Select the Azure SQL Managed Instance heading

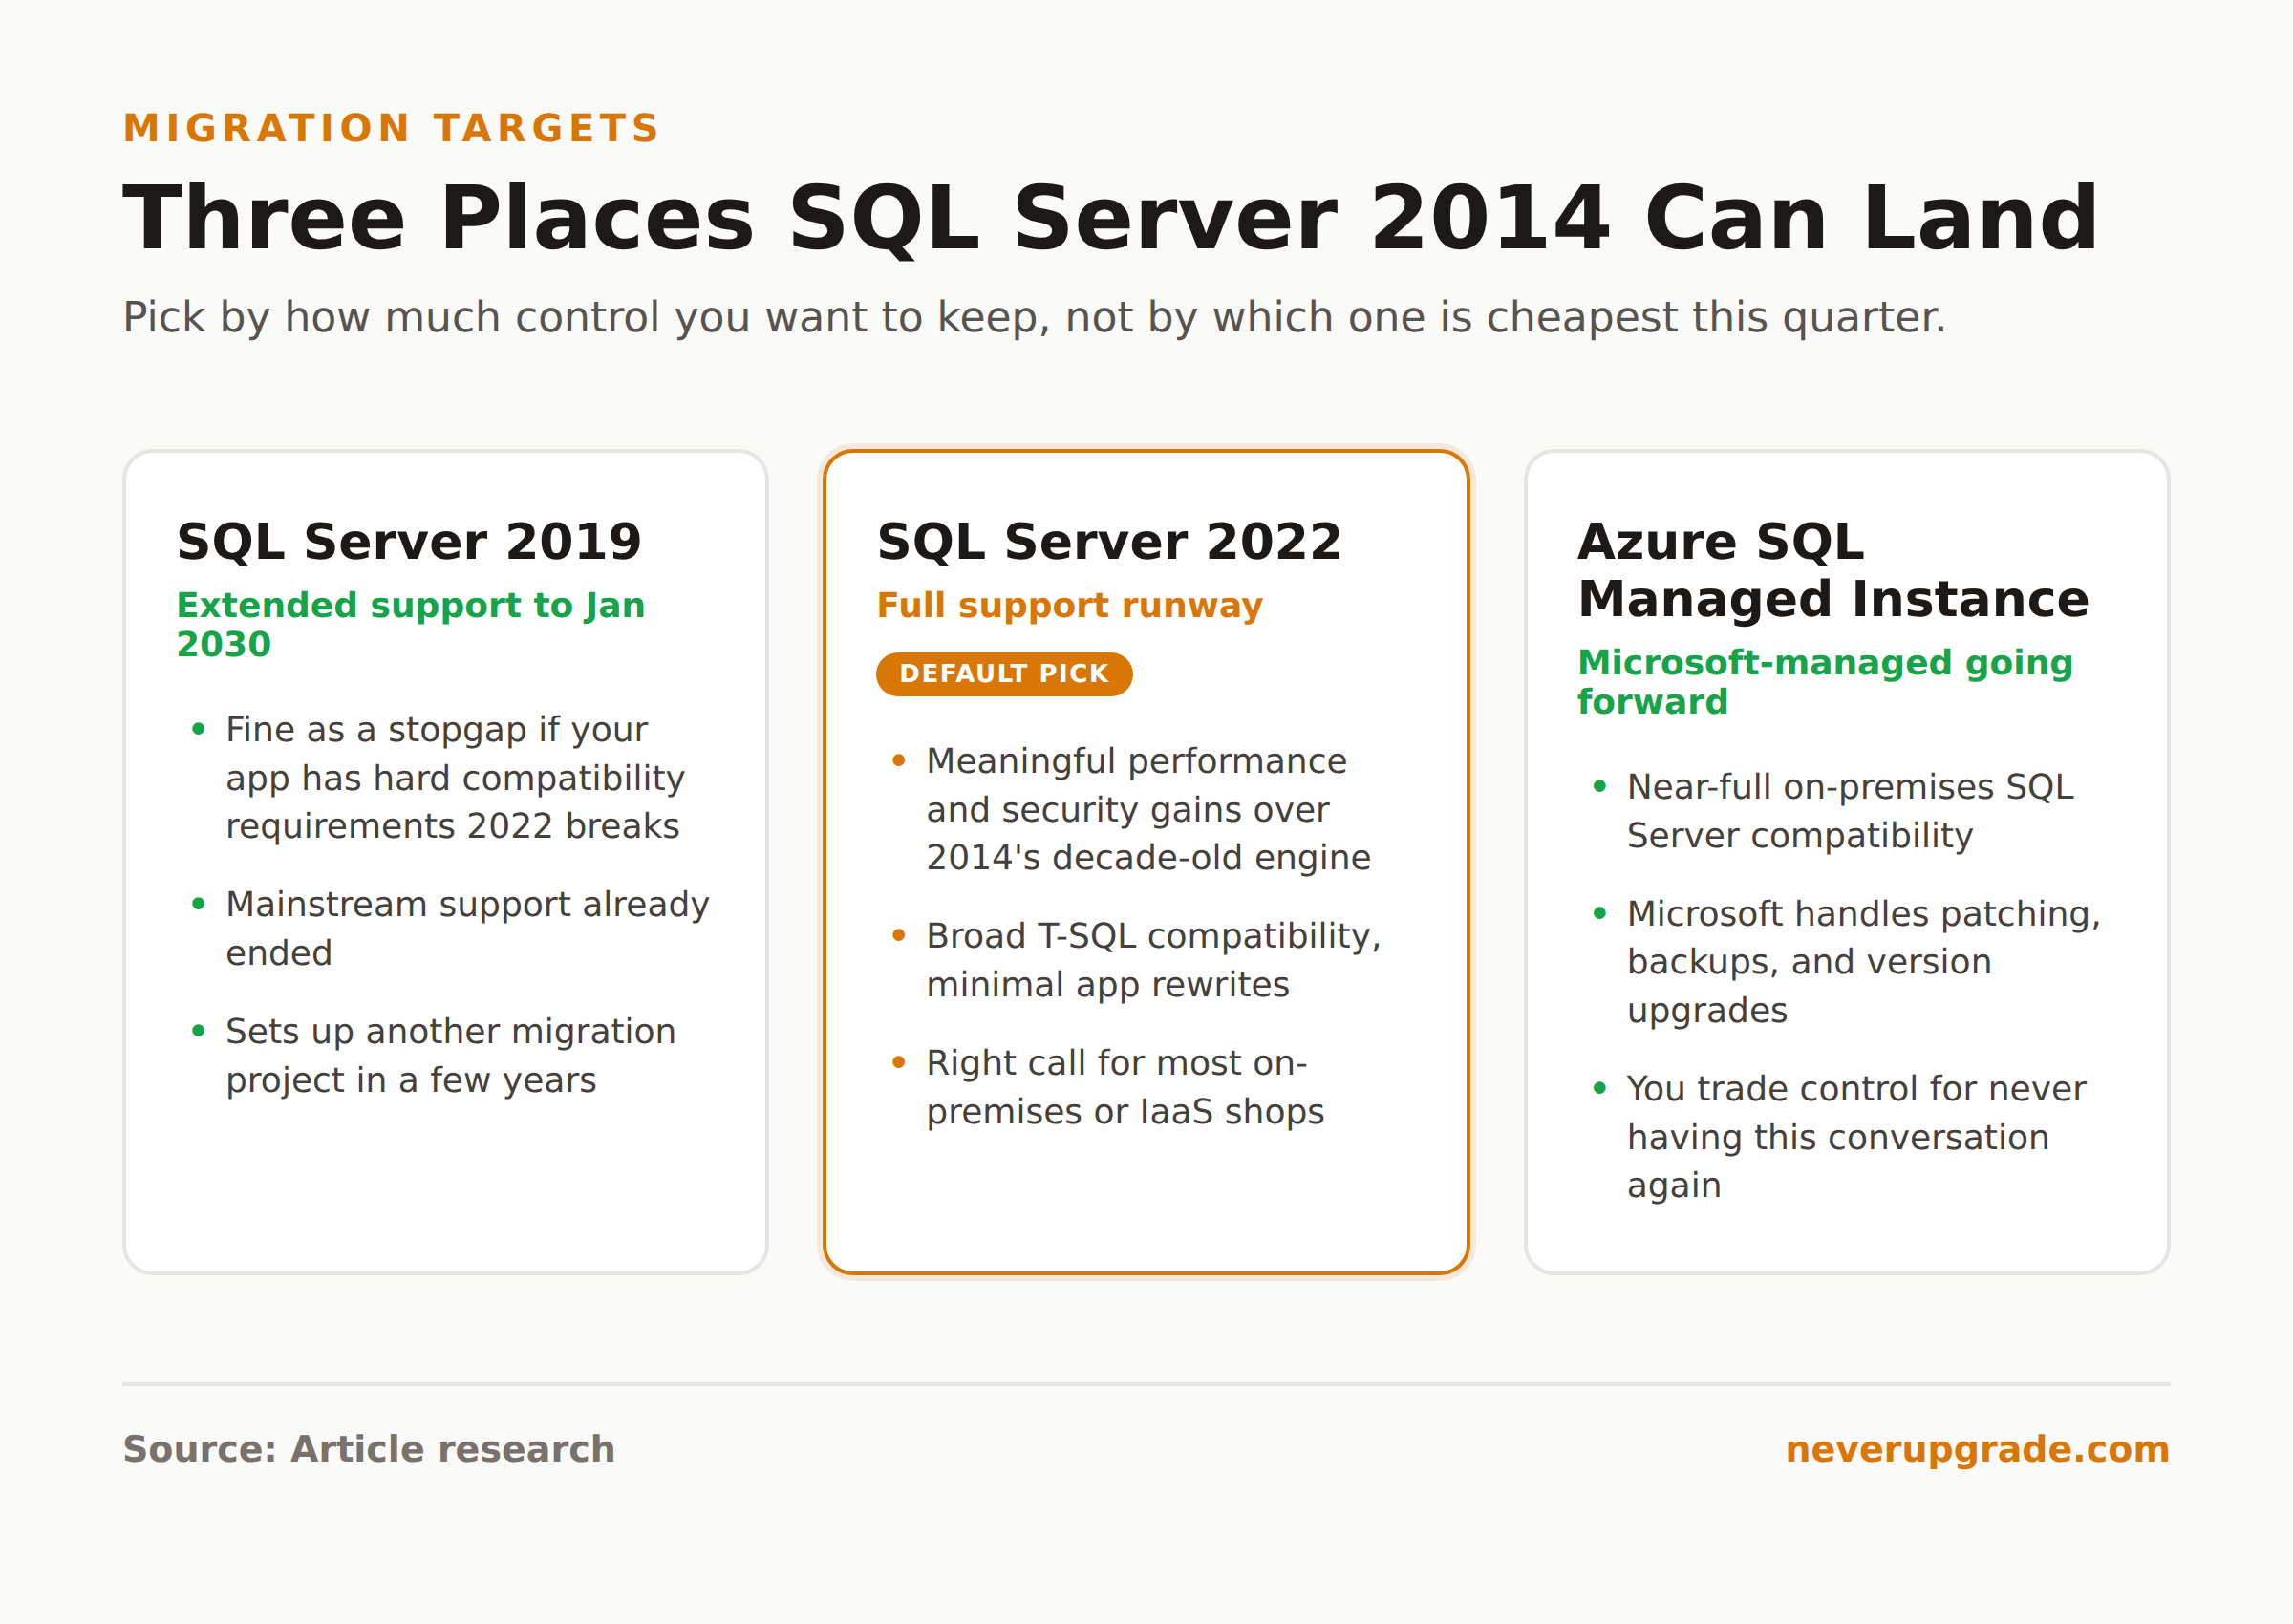point(1833,570)
